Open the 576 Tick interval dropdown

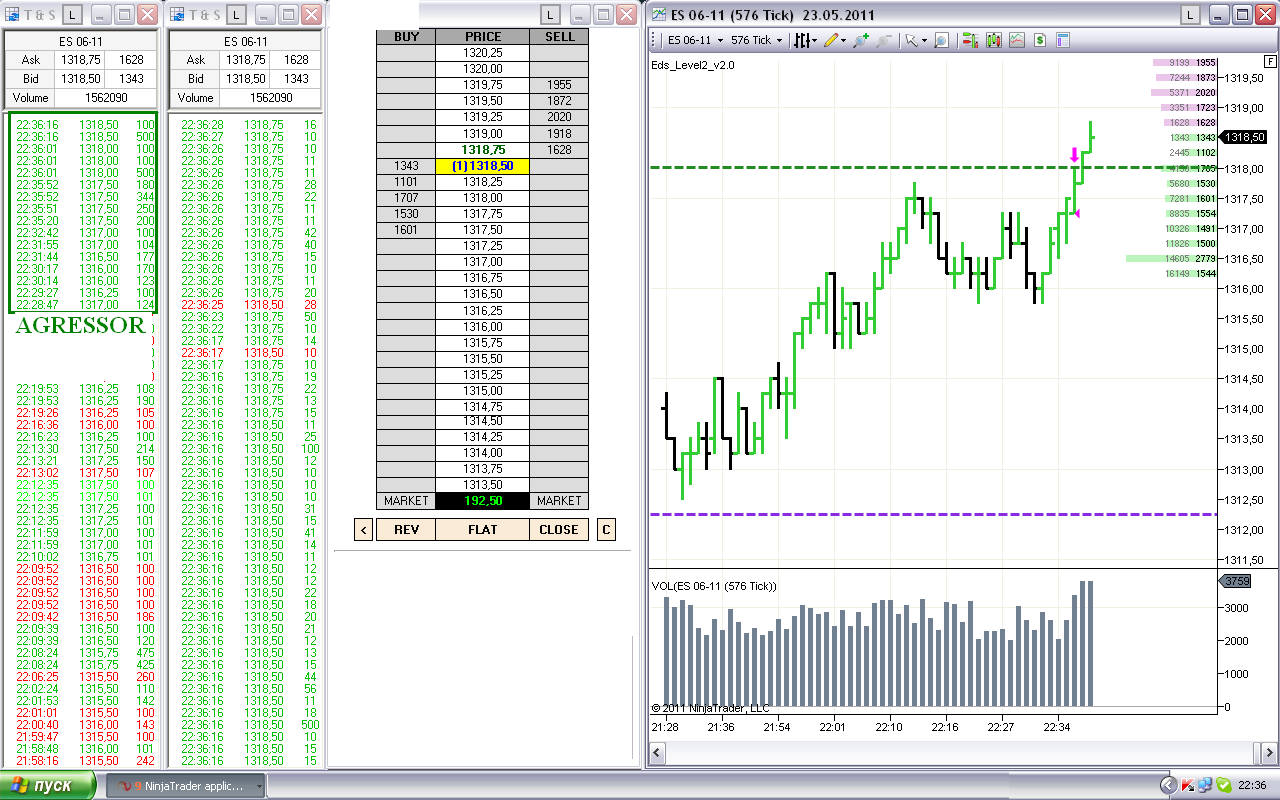pyautogui.click(x=756, y=40)
